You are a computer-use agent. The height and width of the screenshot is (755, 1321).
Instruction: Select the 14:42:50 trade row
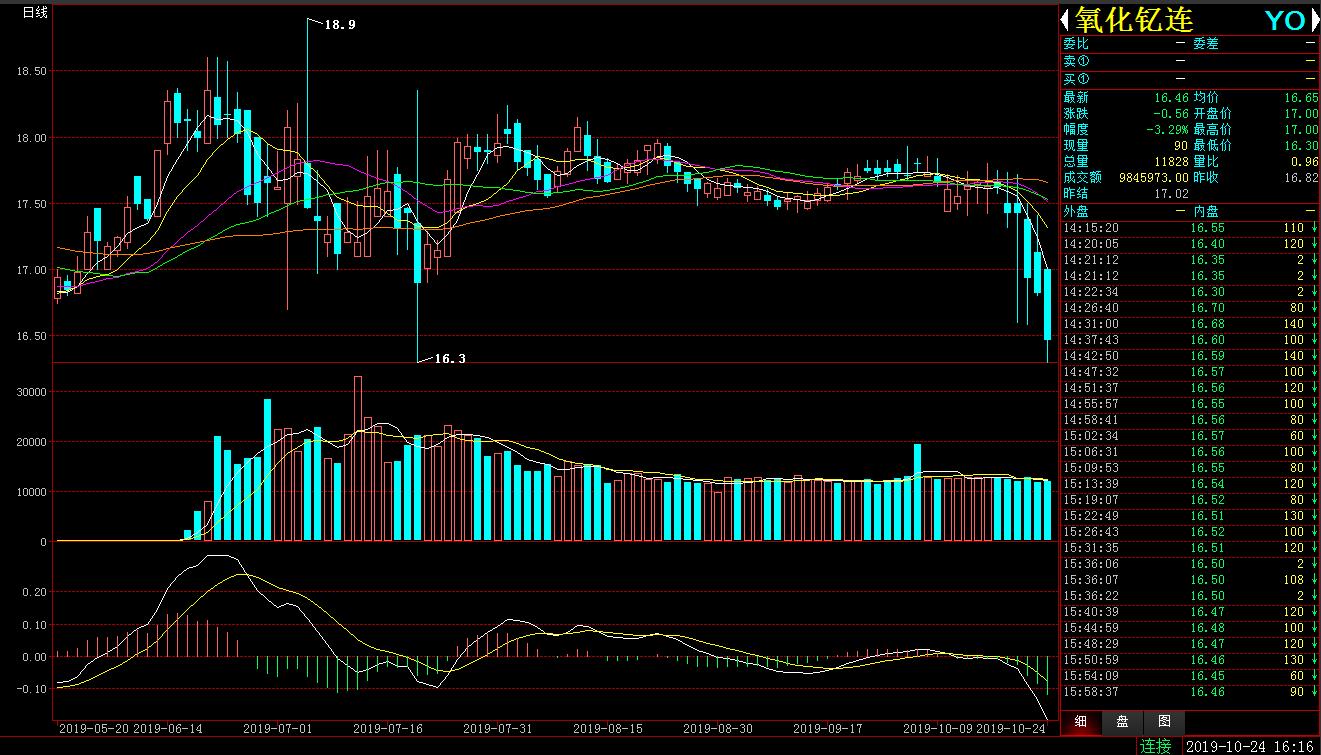1190,356
